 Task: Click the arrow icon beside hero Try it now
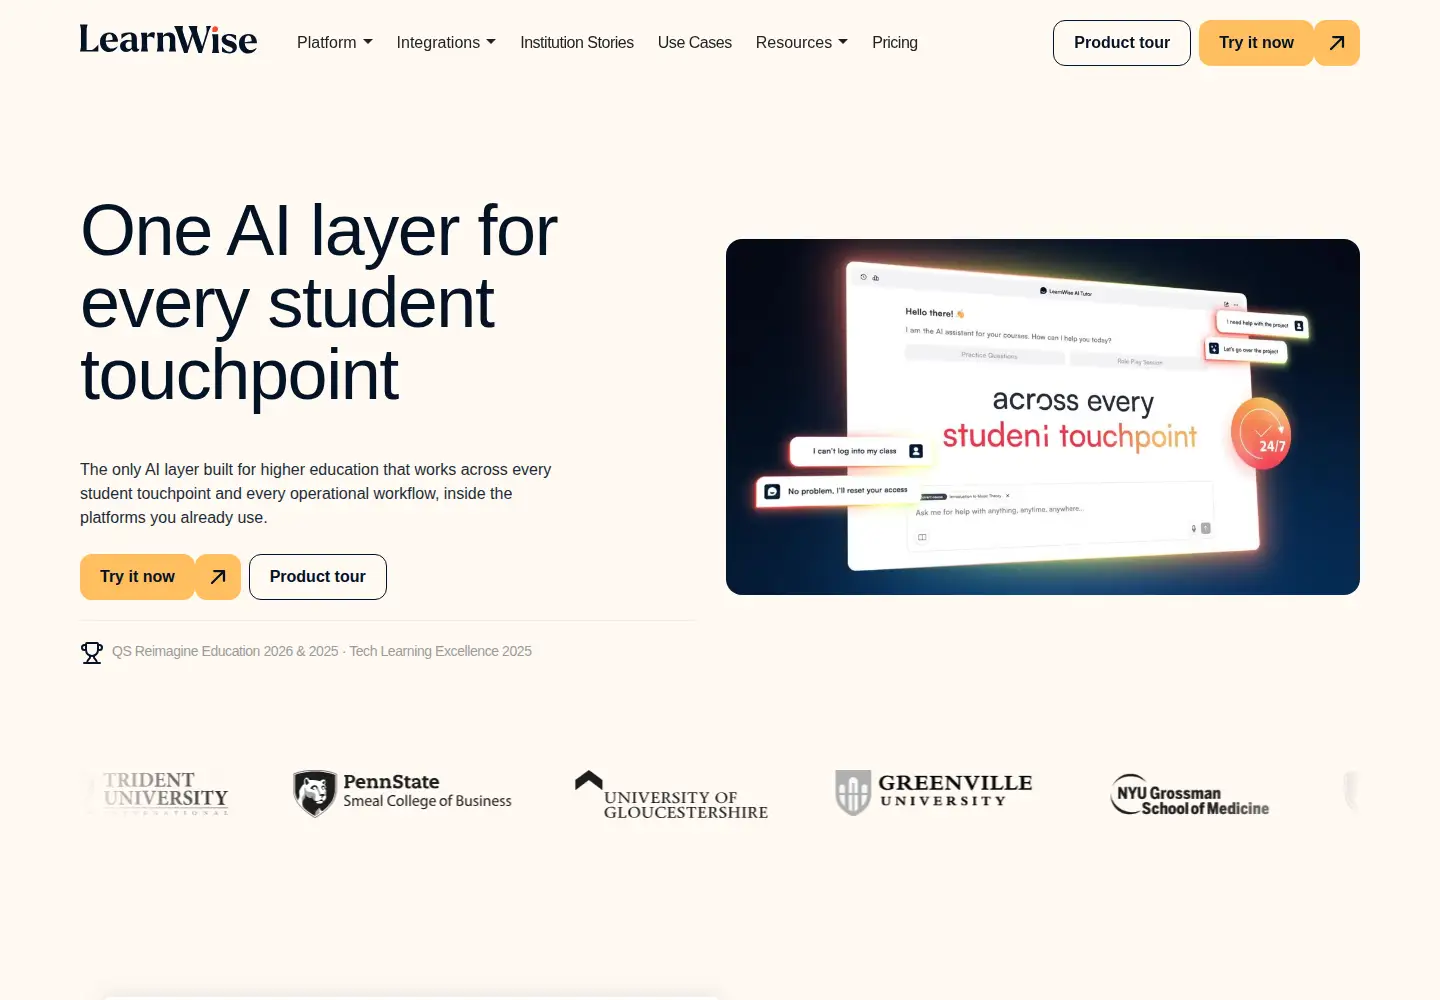click(218, 577)
